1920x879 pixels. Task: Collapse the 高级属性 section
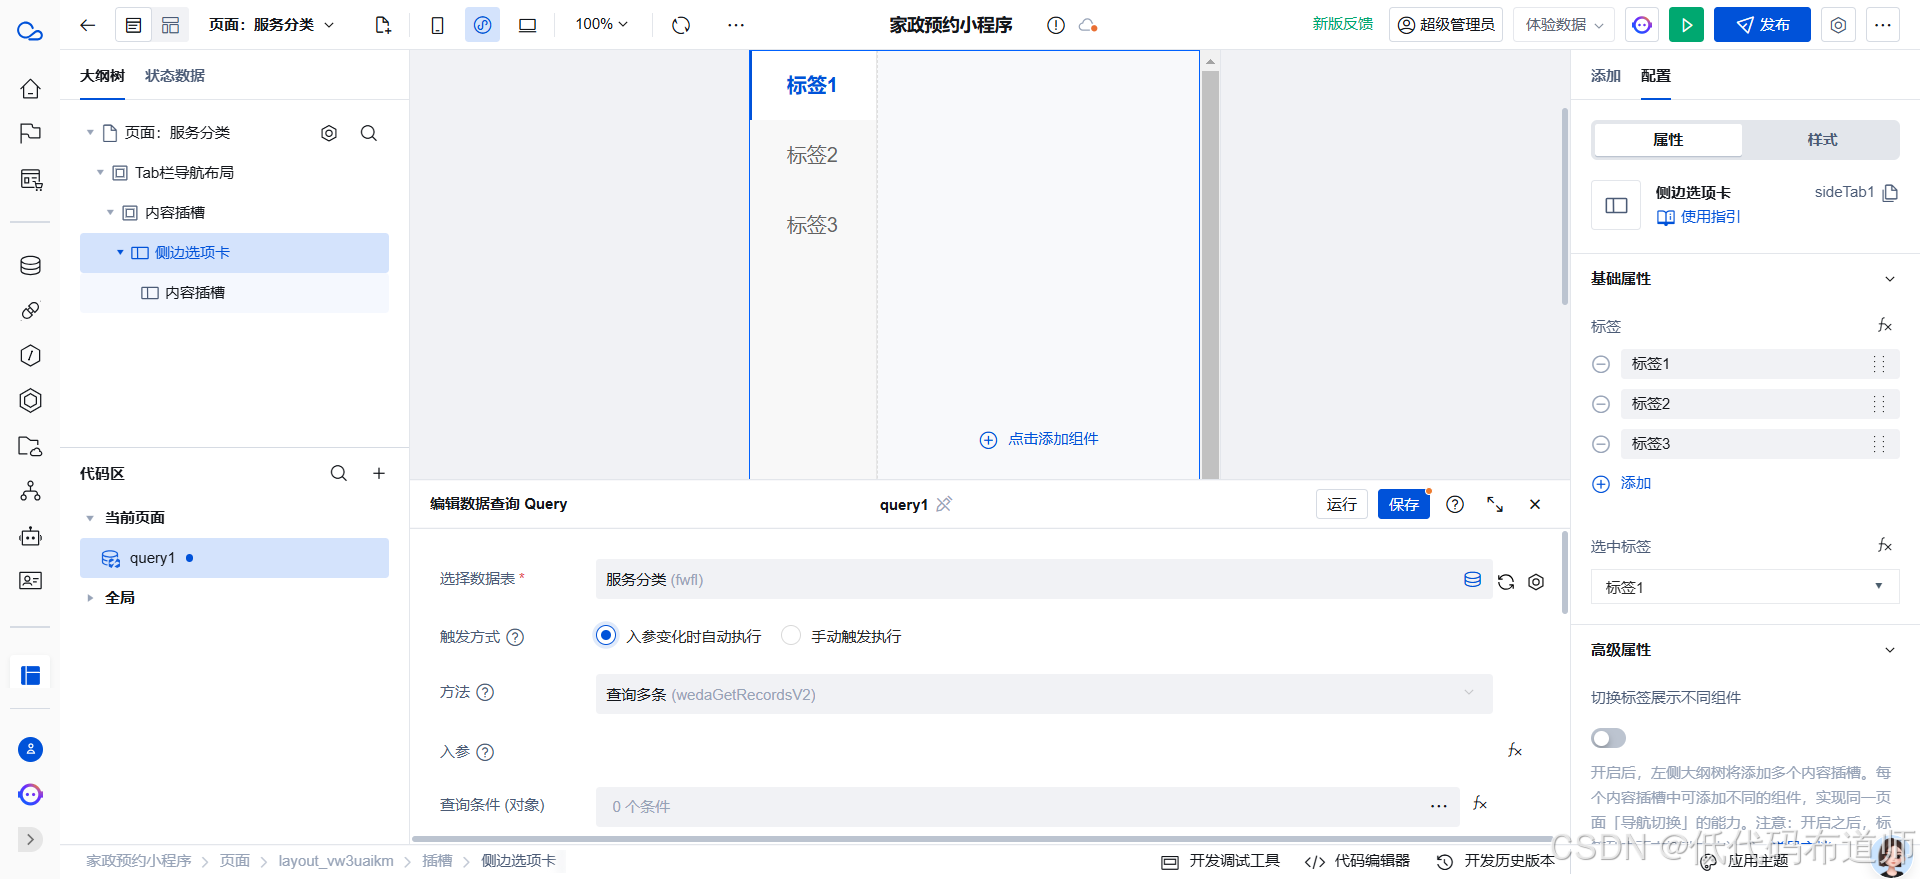click(x=1890, y=650)
